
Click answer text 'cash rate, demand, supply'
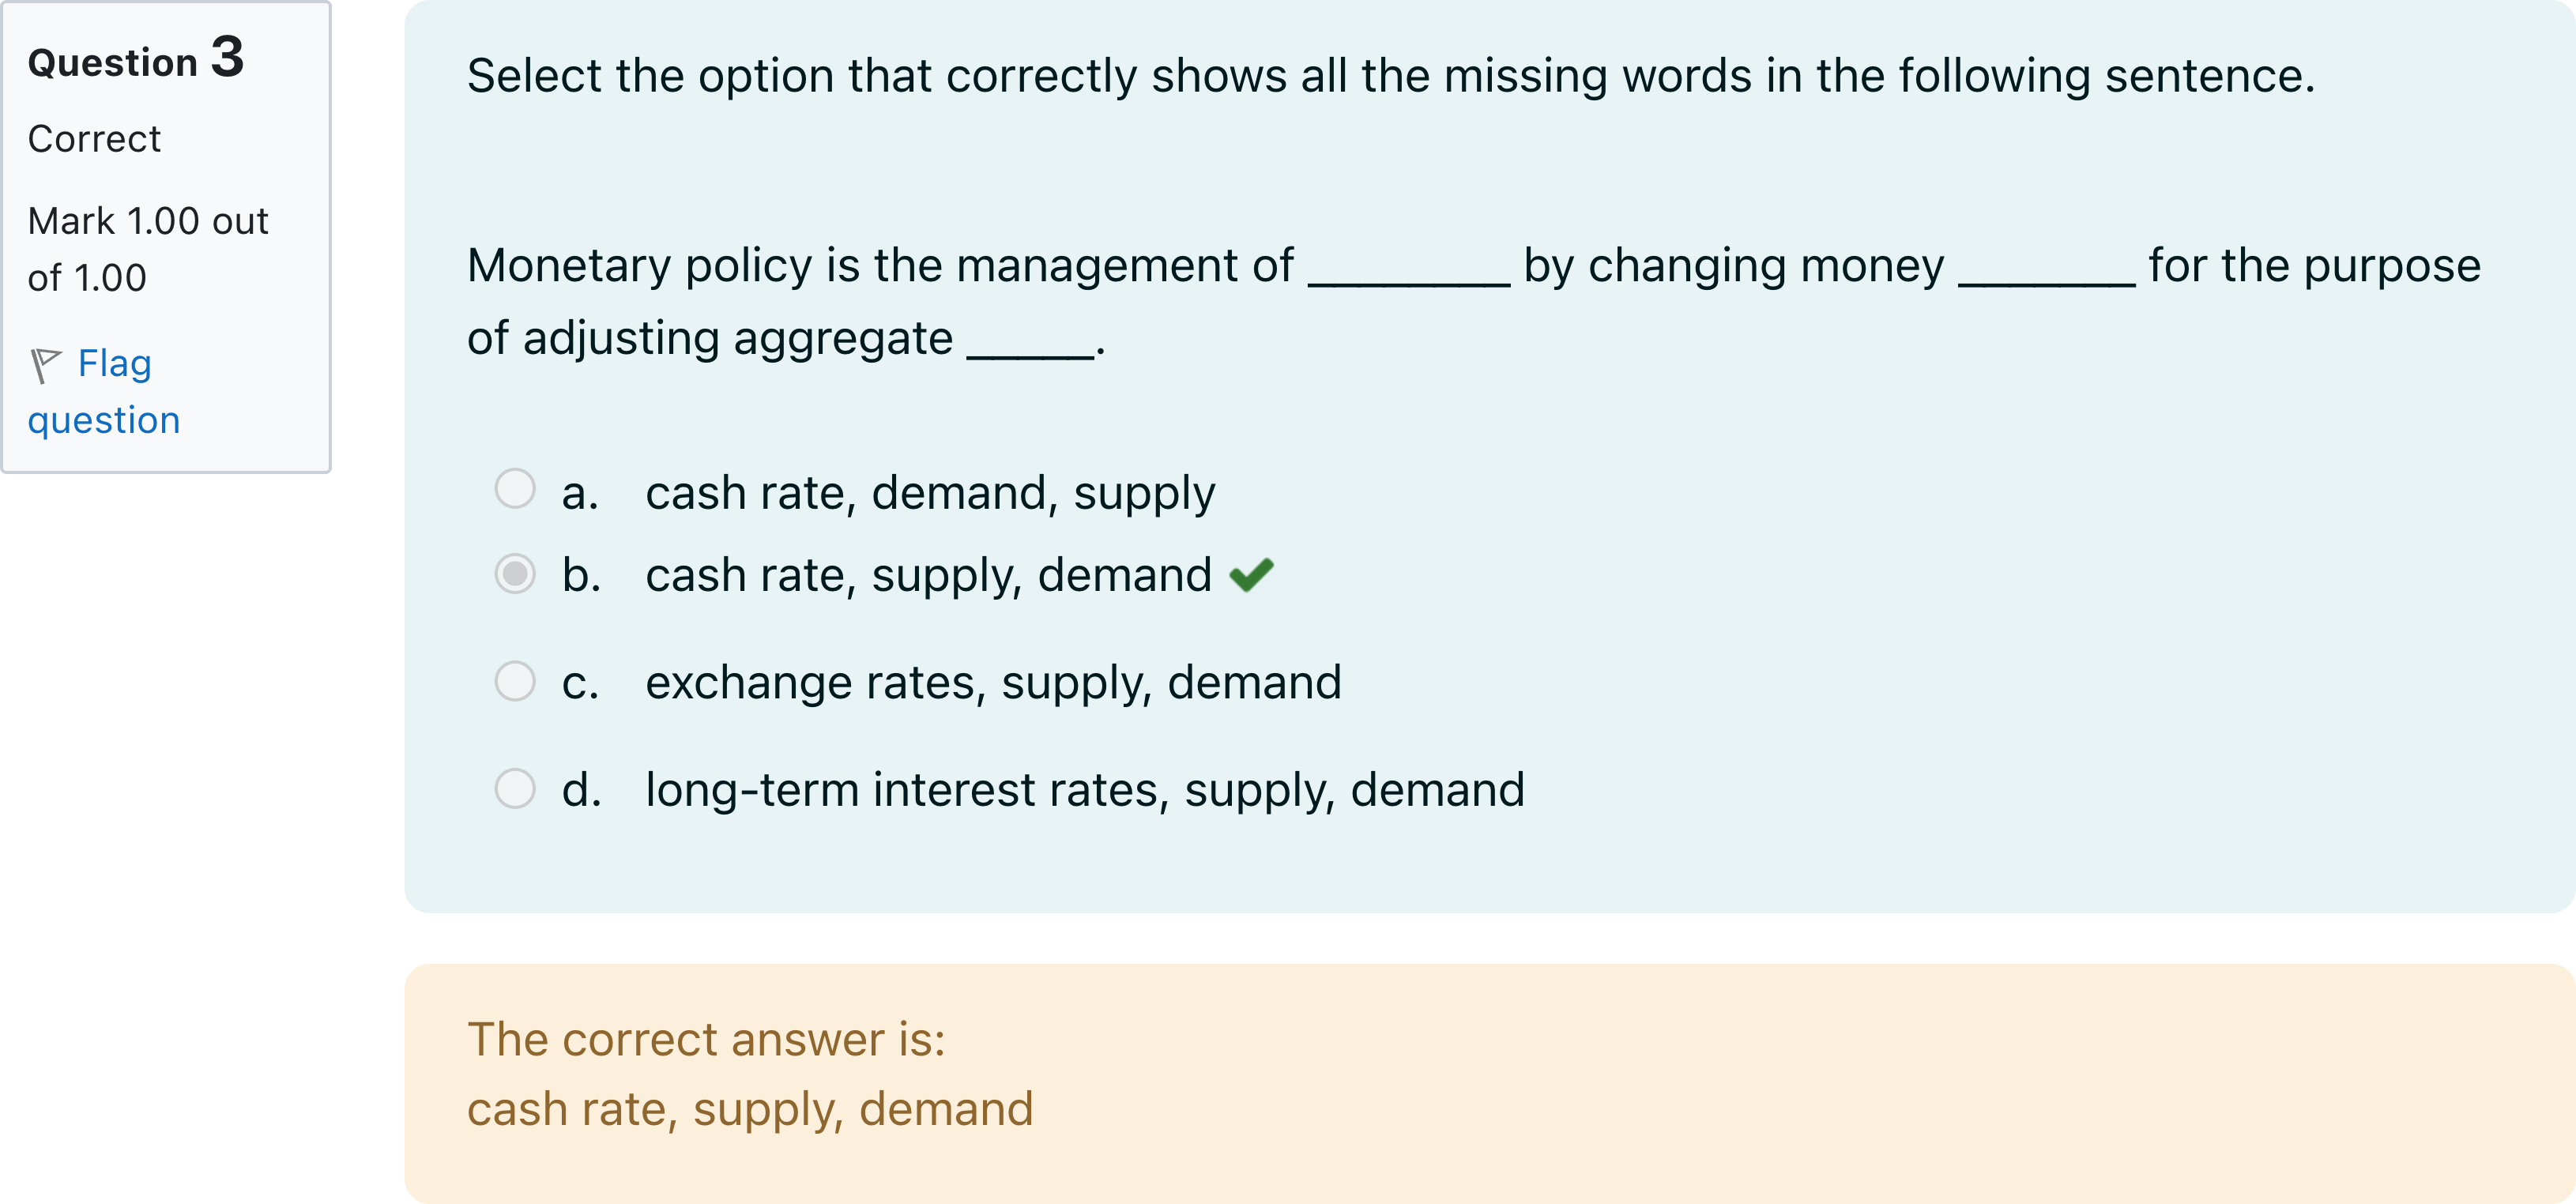(x=930, y=493)
